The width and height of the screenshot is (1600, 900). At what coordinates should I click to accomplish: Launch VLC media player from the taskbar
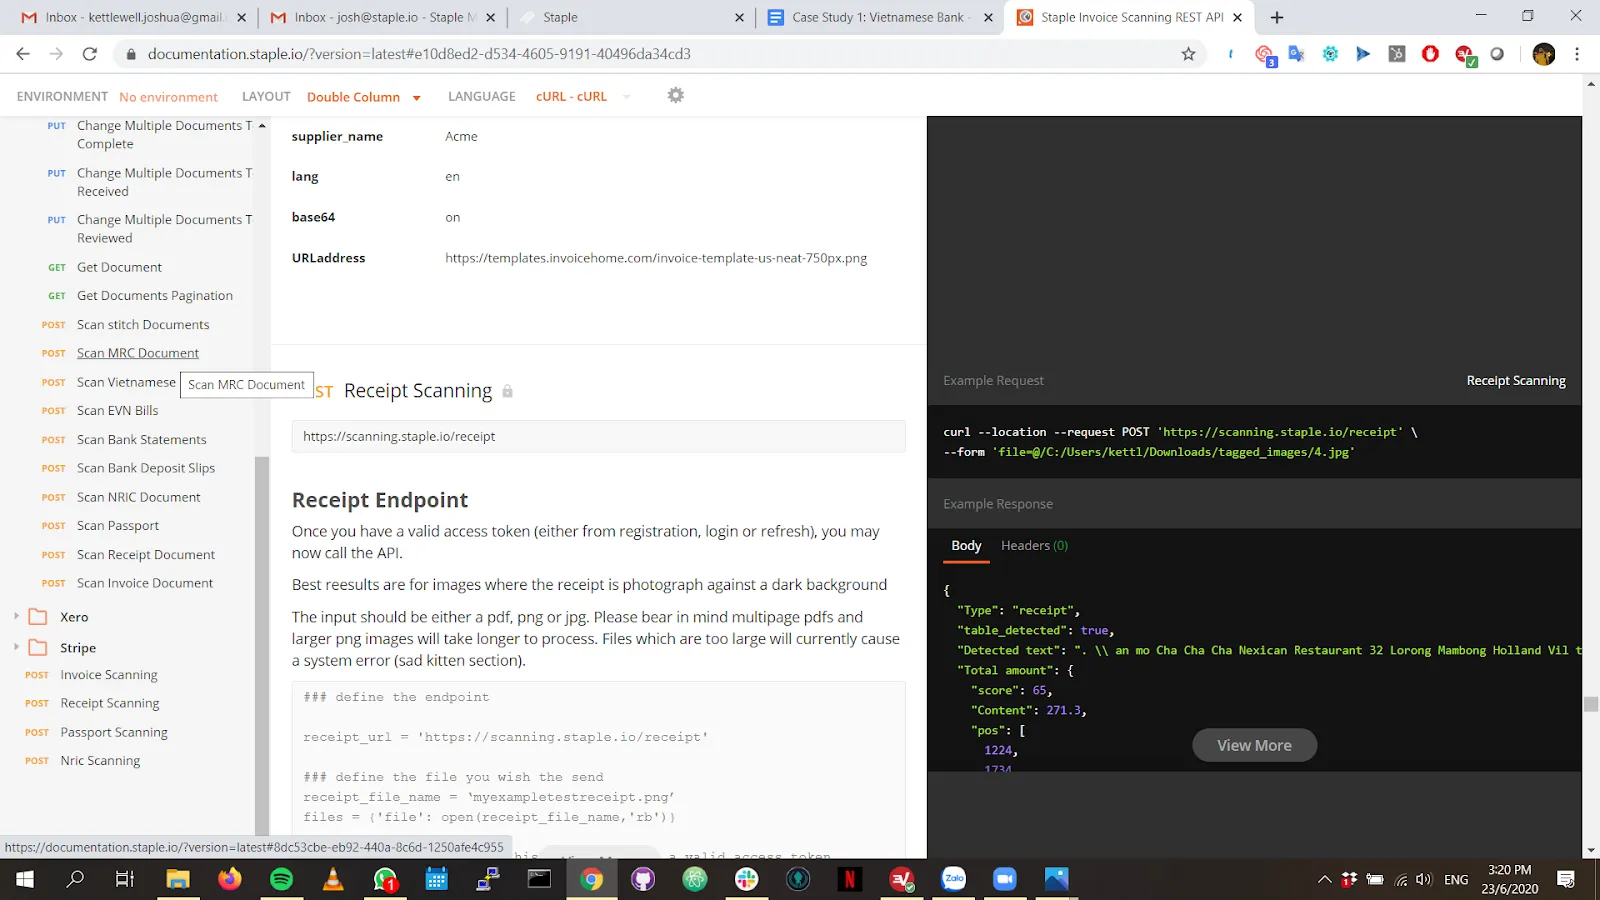point(333,879)
